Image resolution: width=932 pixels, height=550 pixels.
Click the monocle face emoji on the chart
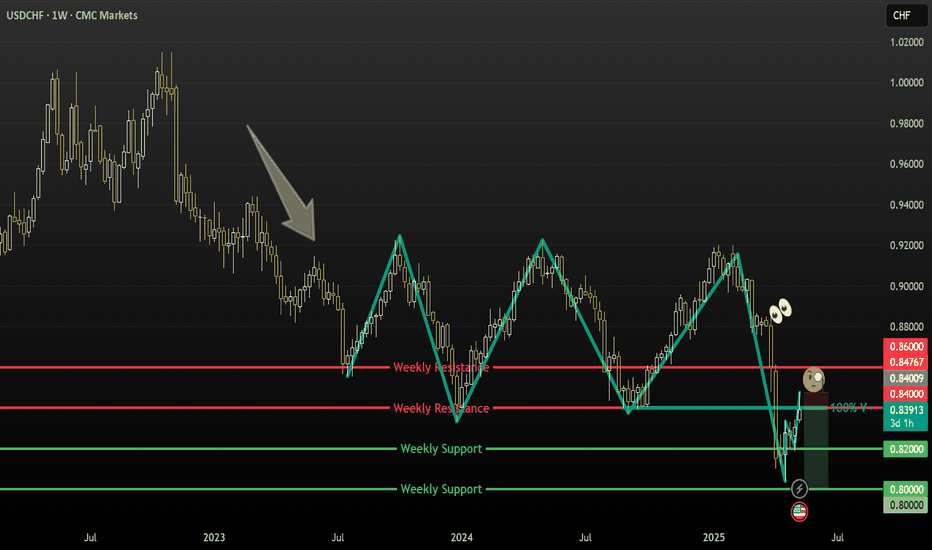813,379
